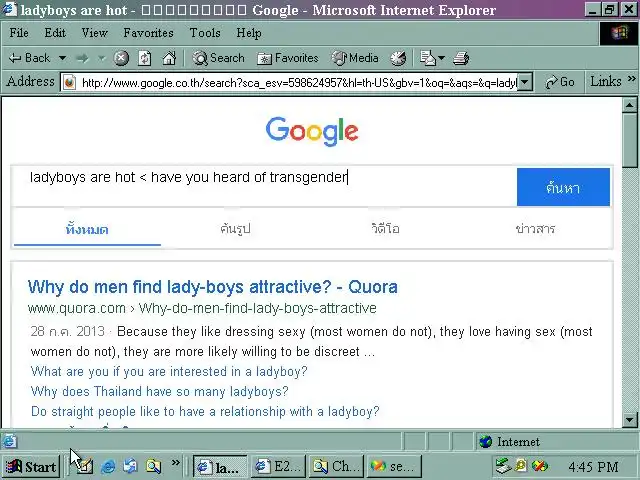The height and width of the screenshot is (480, 640).
Task: Open 'Do straight people like' link
Action: 205,411
